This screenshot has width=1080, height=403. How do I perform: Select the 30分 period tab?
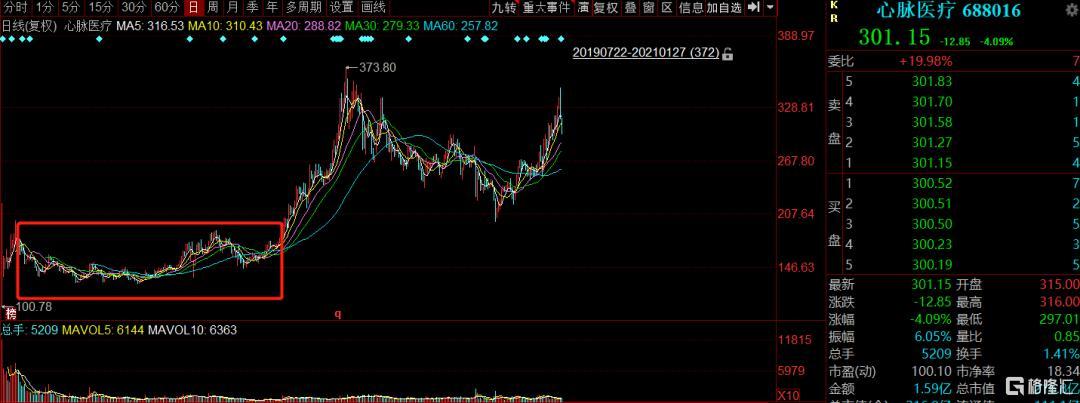134,8
